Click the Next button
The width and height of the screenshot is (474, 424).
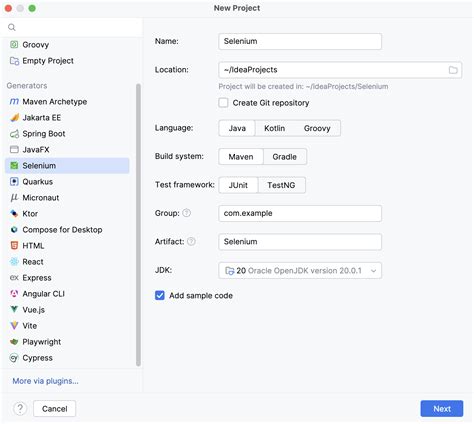442,409
